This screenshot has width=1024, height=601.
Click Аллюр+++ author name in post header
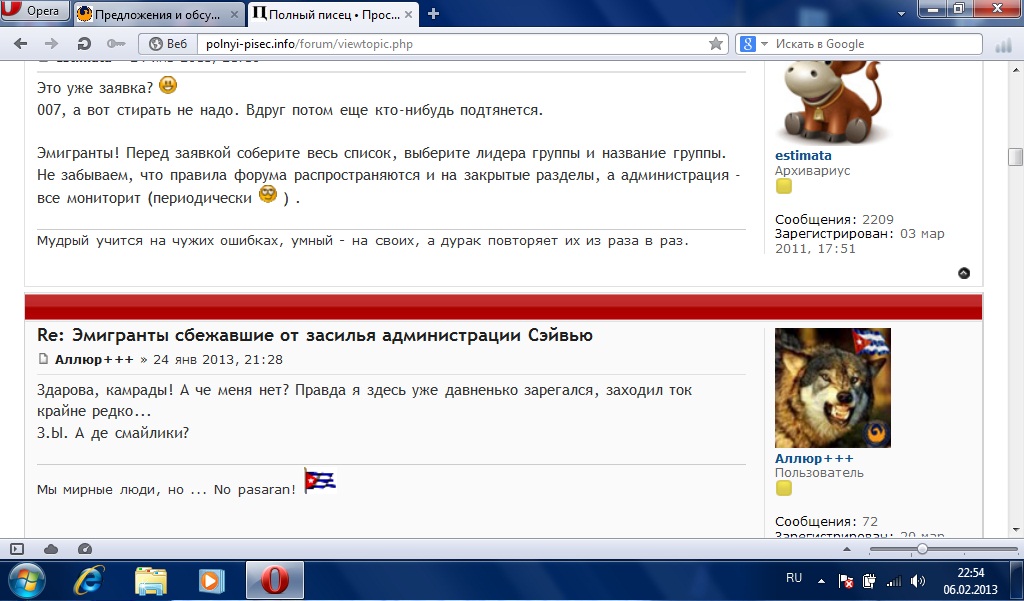[94, 359]
